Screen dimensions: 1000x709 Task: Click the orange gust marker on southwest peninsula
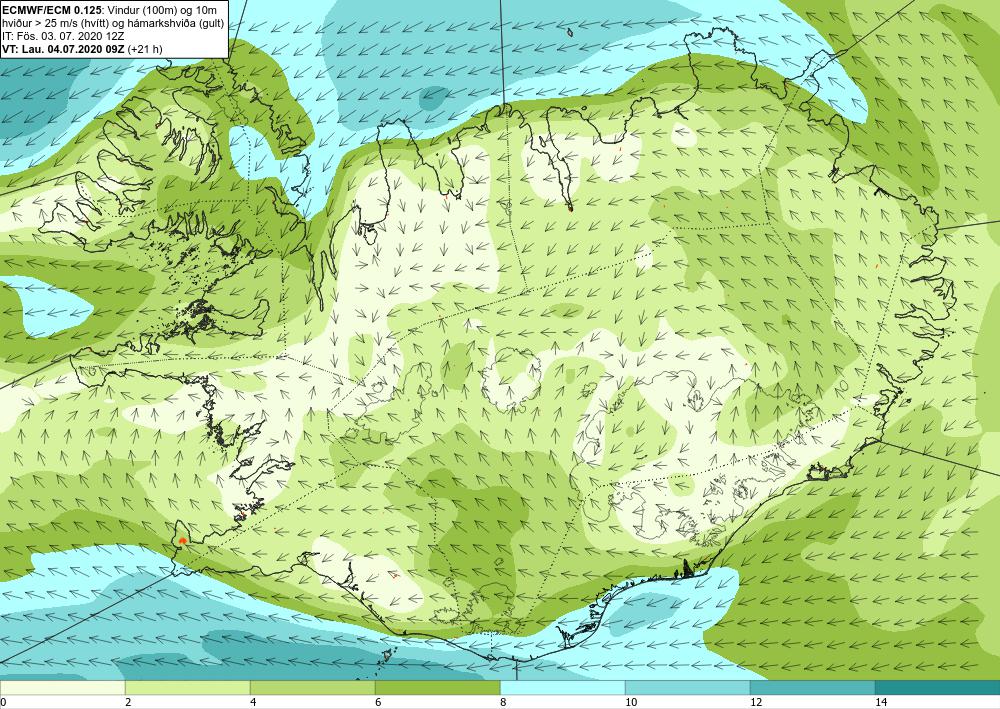pyautogui.click(x=182, y=540)
